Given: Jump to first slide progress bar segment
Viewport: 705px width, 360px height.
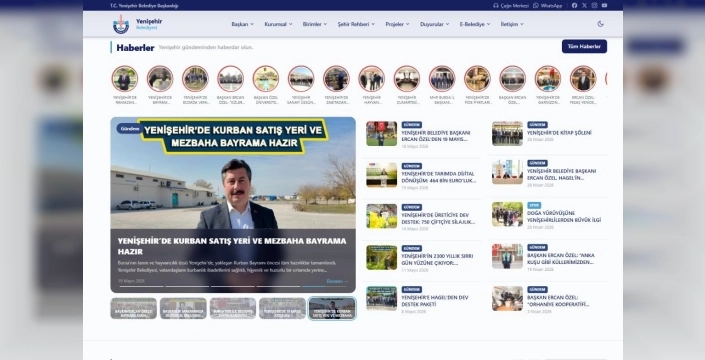Looking at the screenshot, I should 141,286.
